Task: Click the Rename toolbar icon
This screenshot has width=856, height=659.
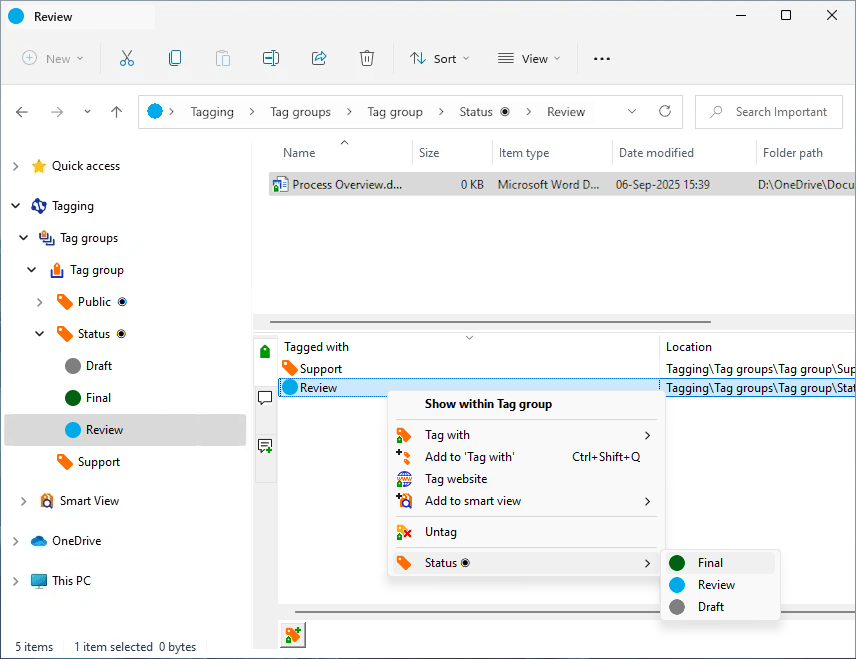Action: coord(270,59)
